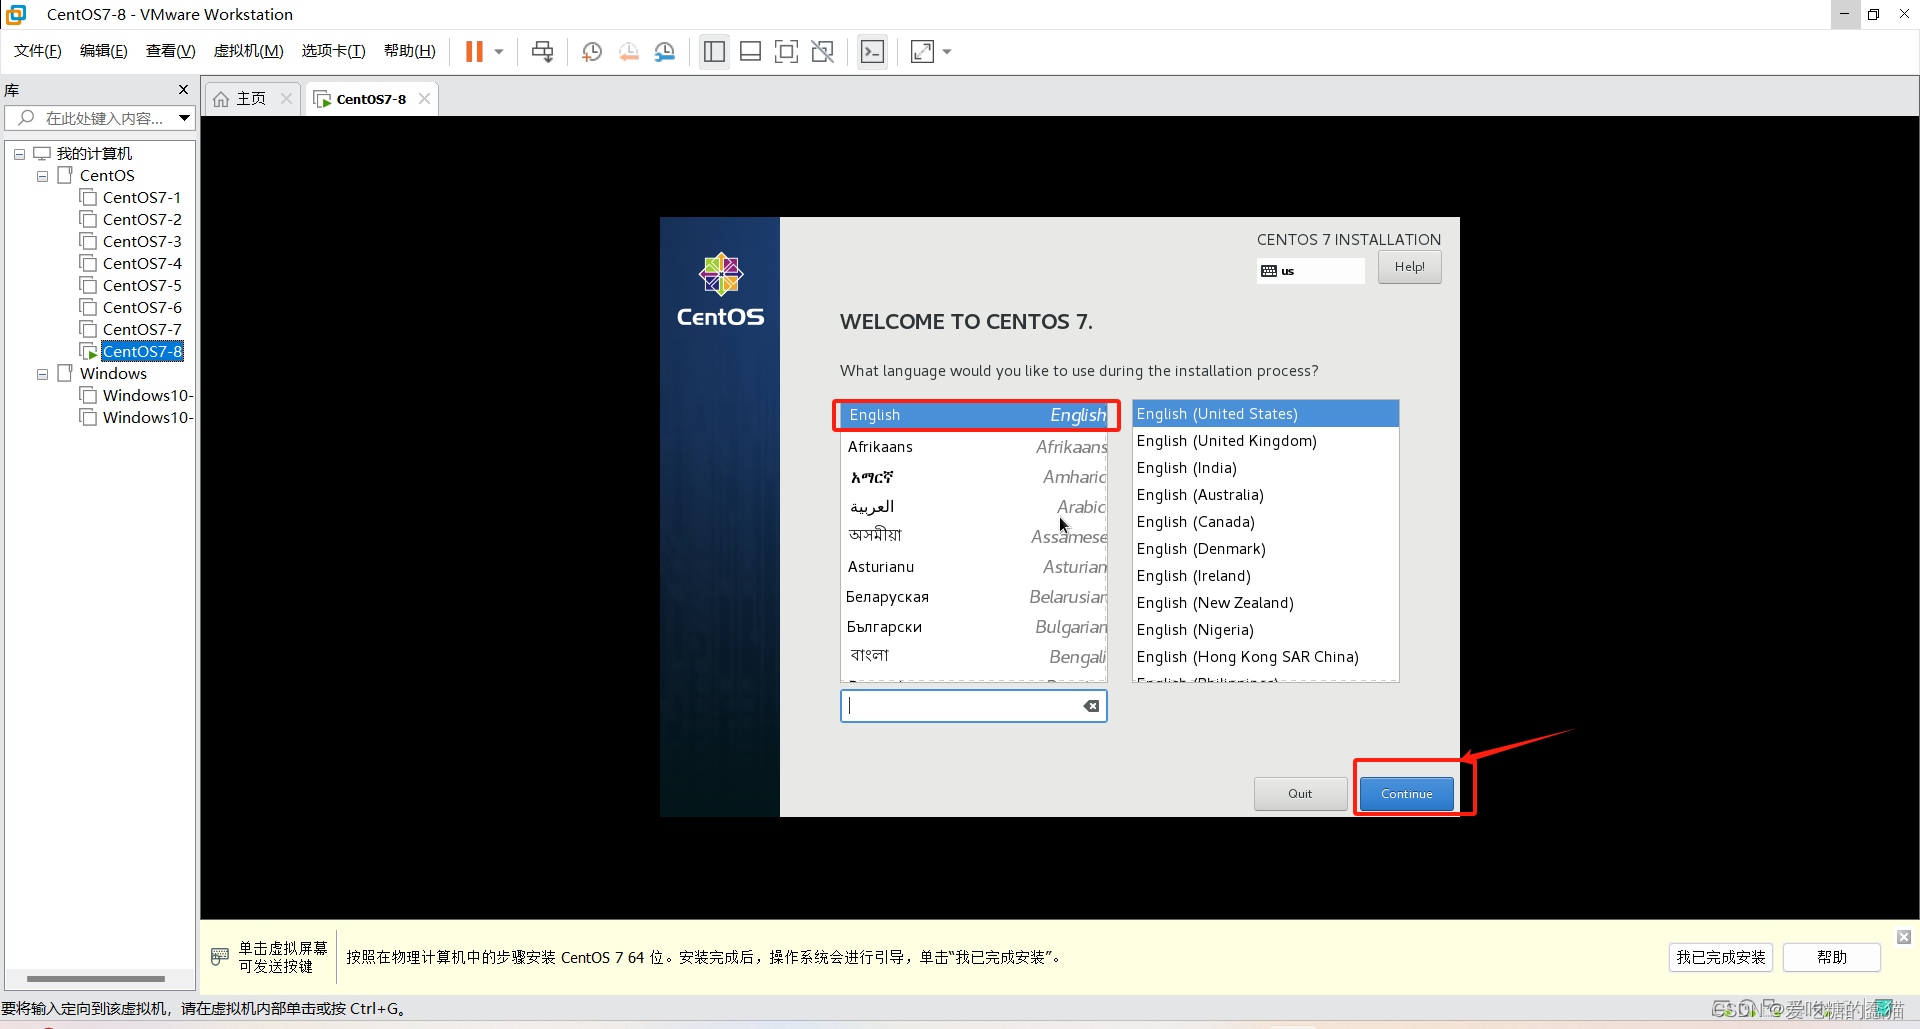Viewport: 1920px width, 1029px height.
Task: Open the 文件(F) menu
Action: point(38,51)
